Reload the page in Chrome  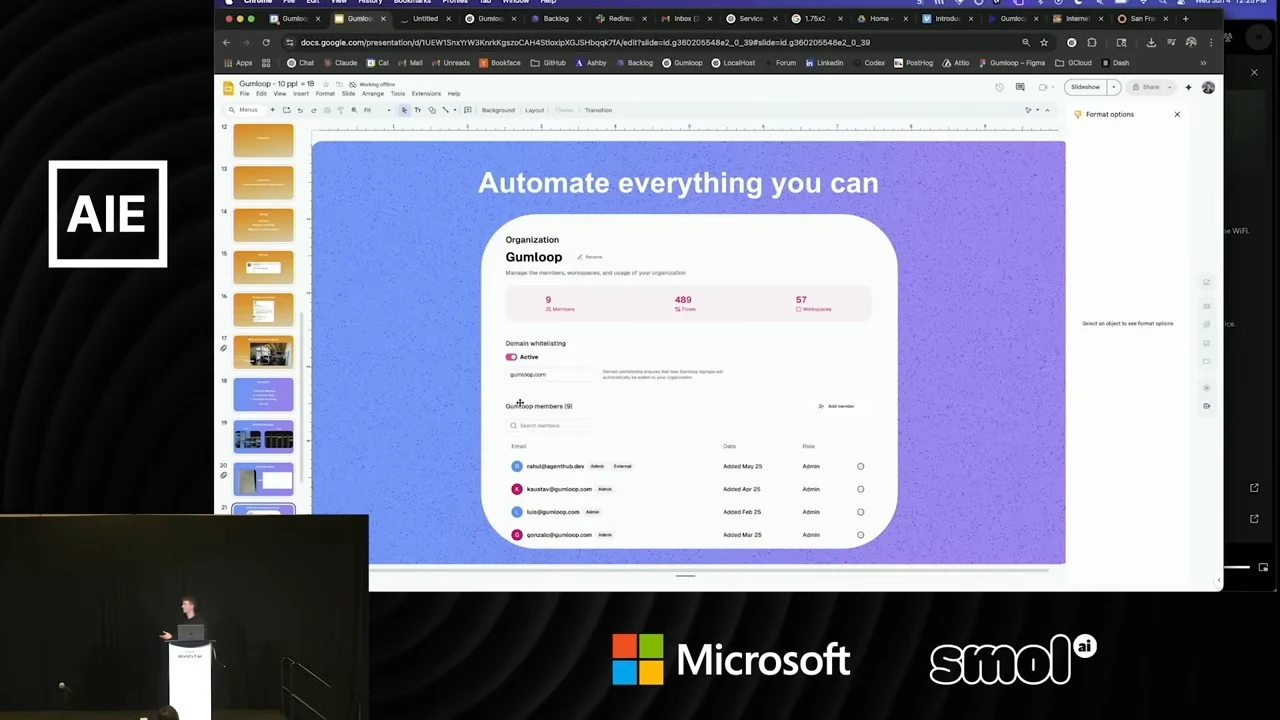click(x=266, y=42)
